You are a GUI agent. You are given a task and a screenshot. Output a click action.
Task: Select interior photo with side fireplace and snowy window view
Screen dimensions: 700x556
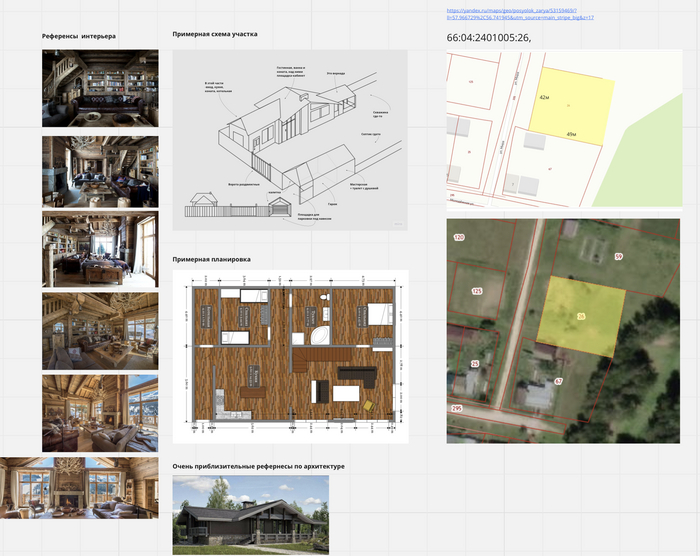tap(100, 413)
